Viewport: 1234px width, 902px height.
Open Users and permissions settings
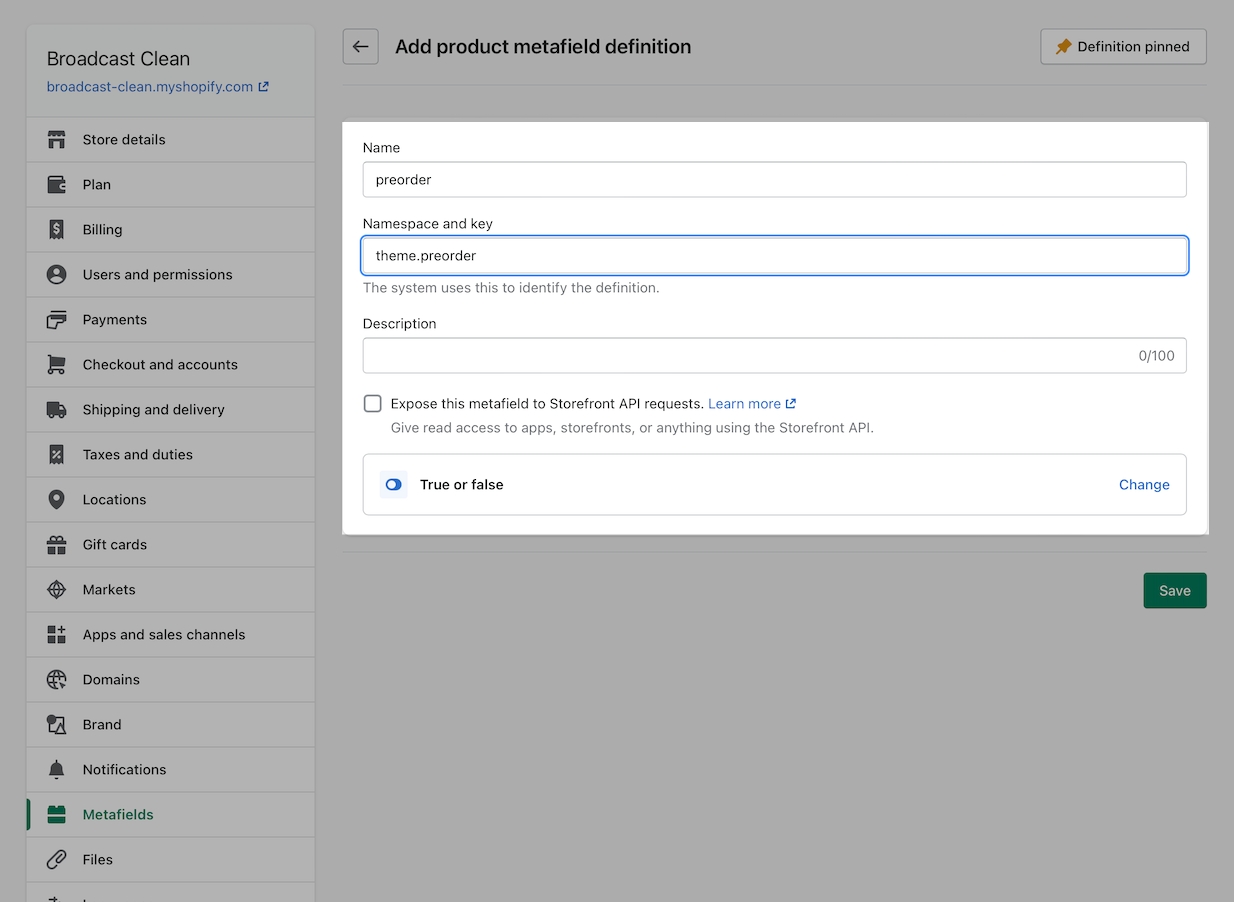(157, 275)
